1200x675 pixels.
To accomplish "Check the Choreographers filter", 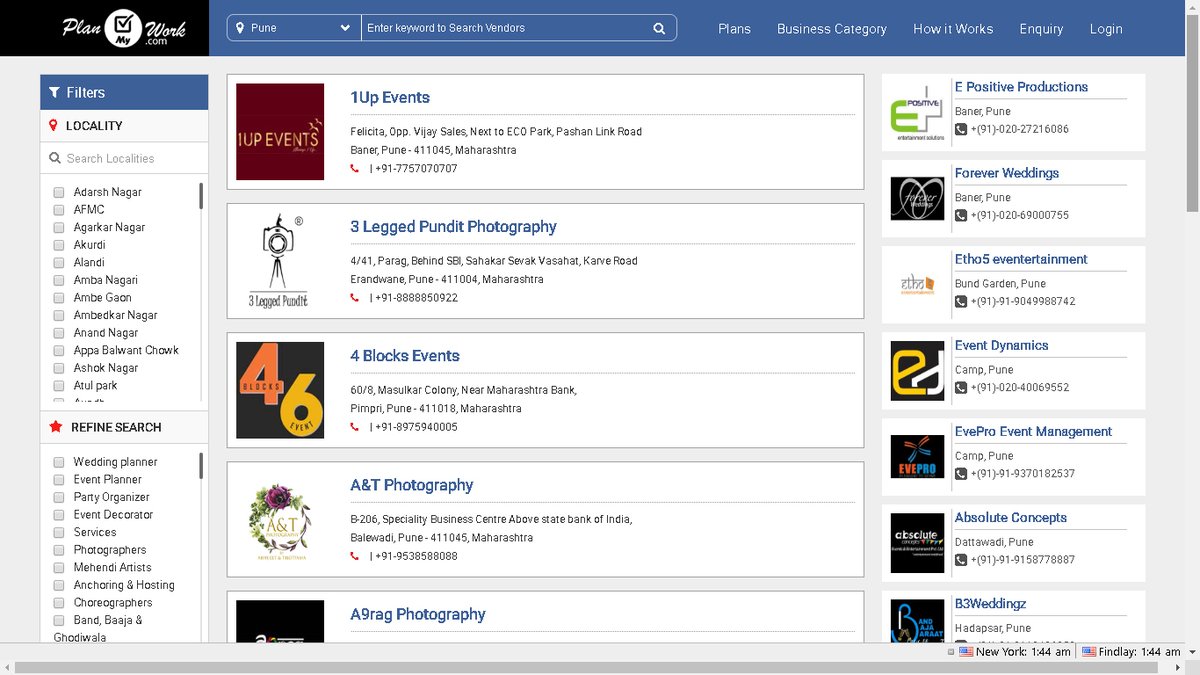I will (x=59, y=604).
